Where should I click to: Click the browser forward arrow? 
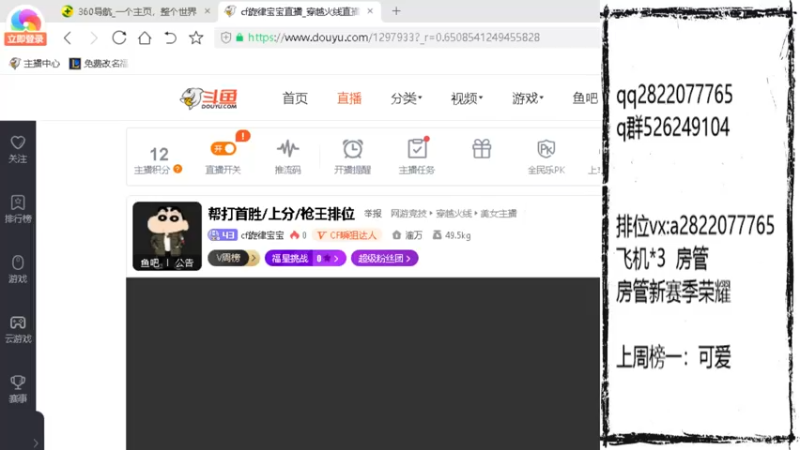(93, 38)
